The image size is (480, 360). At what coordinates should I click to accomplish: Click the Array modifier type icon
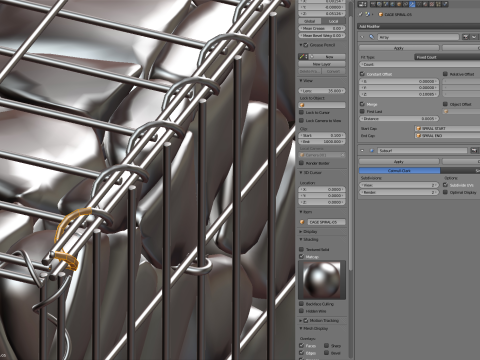372,37
